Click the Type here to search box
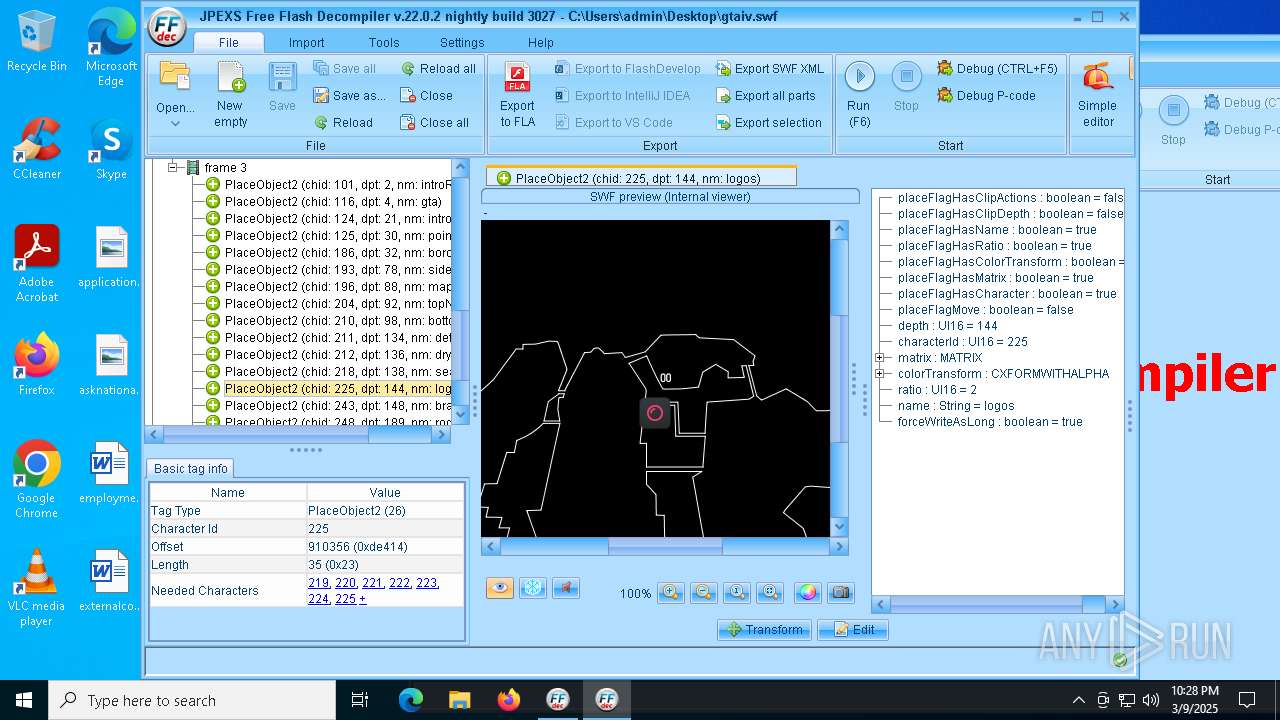The width and height of the screenshot is (1280, 720). pos(192,700)
